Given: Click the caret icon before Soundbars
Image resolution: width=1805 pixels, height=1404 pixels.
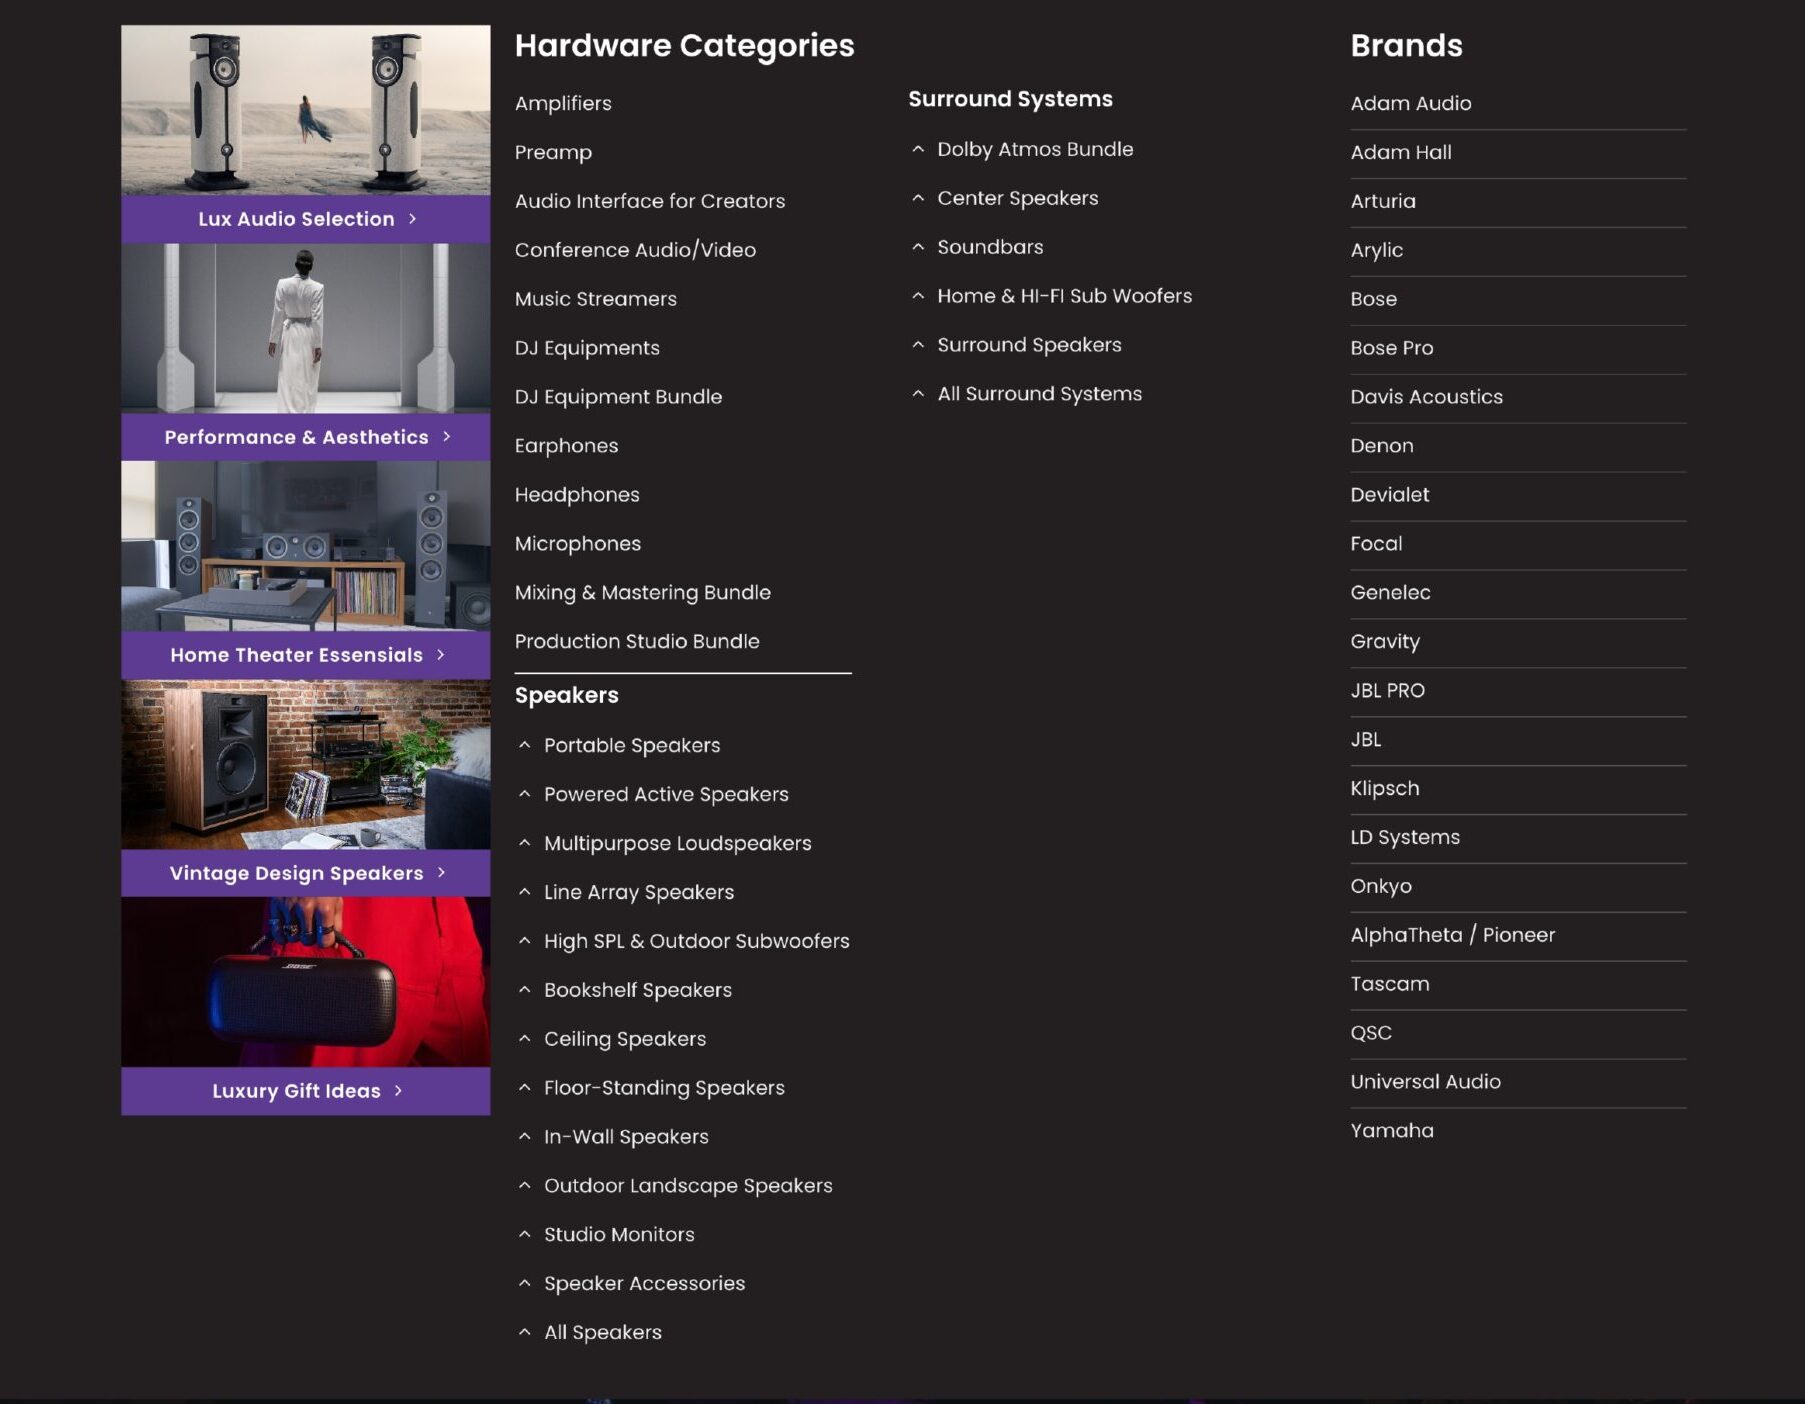Looking at the screenshot, I should 918,247.
